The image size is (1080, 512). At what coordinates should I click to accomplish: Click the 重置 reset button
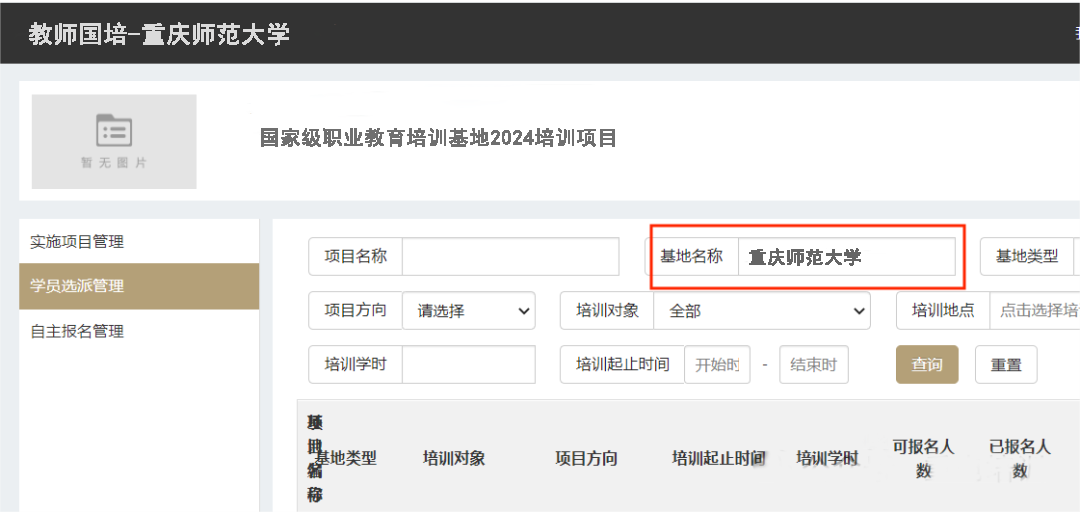(x=1005, y=365)
